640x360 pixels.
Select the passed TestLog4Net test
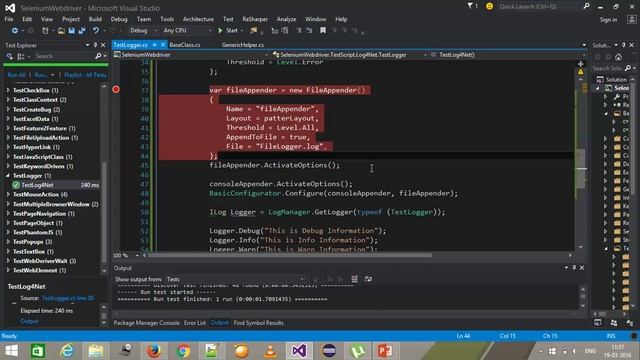click(x=56, y=185)
